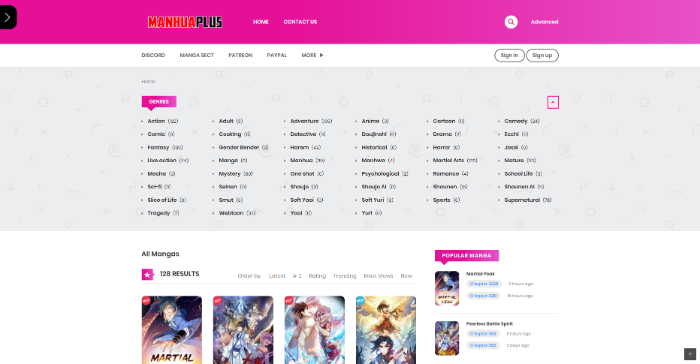700x364 pixels.
Task: Sort results by Latest
Action: [277, 276]
